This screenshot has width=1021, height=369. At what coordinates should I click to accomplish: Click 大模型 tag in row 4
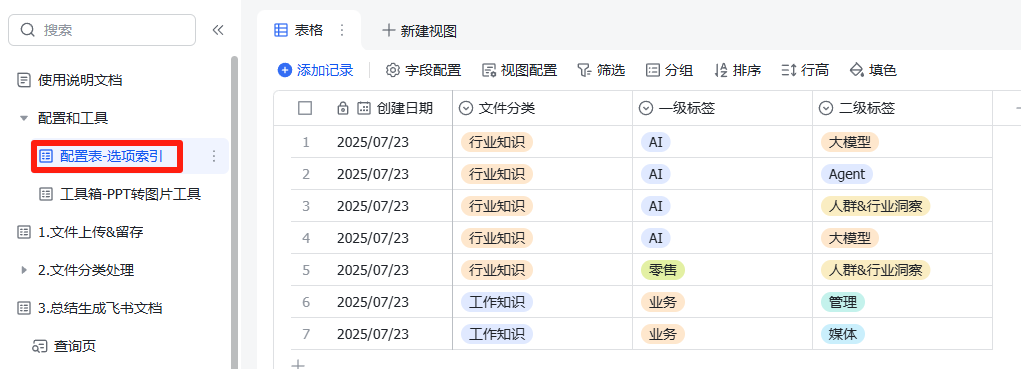850,238
